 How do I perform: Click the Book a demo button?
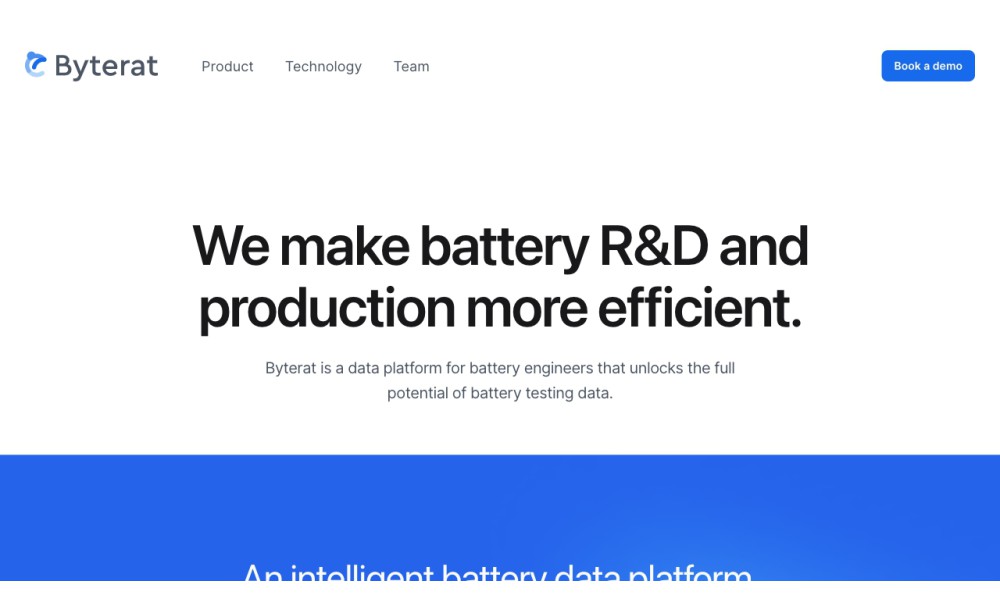[928, 66]
